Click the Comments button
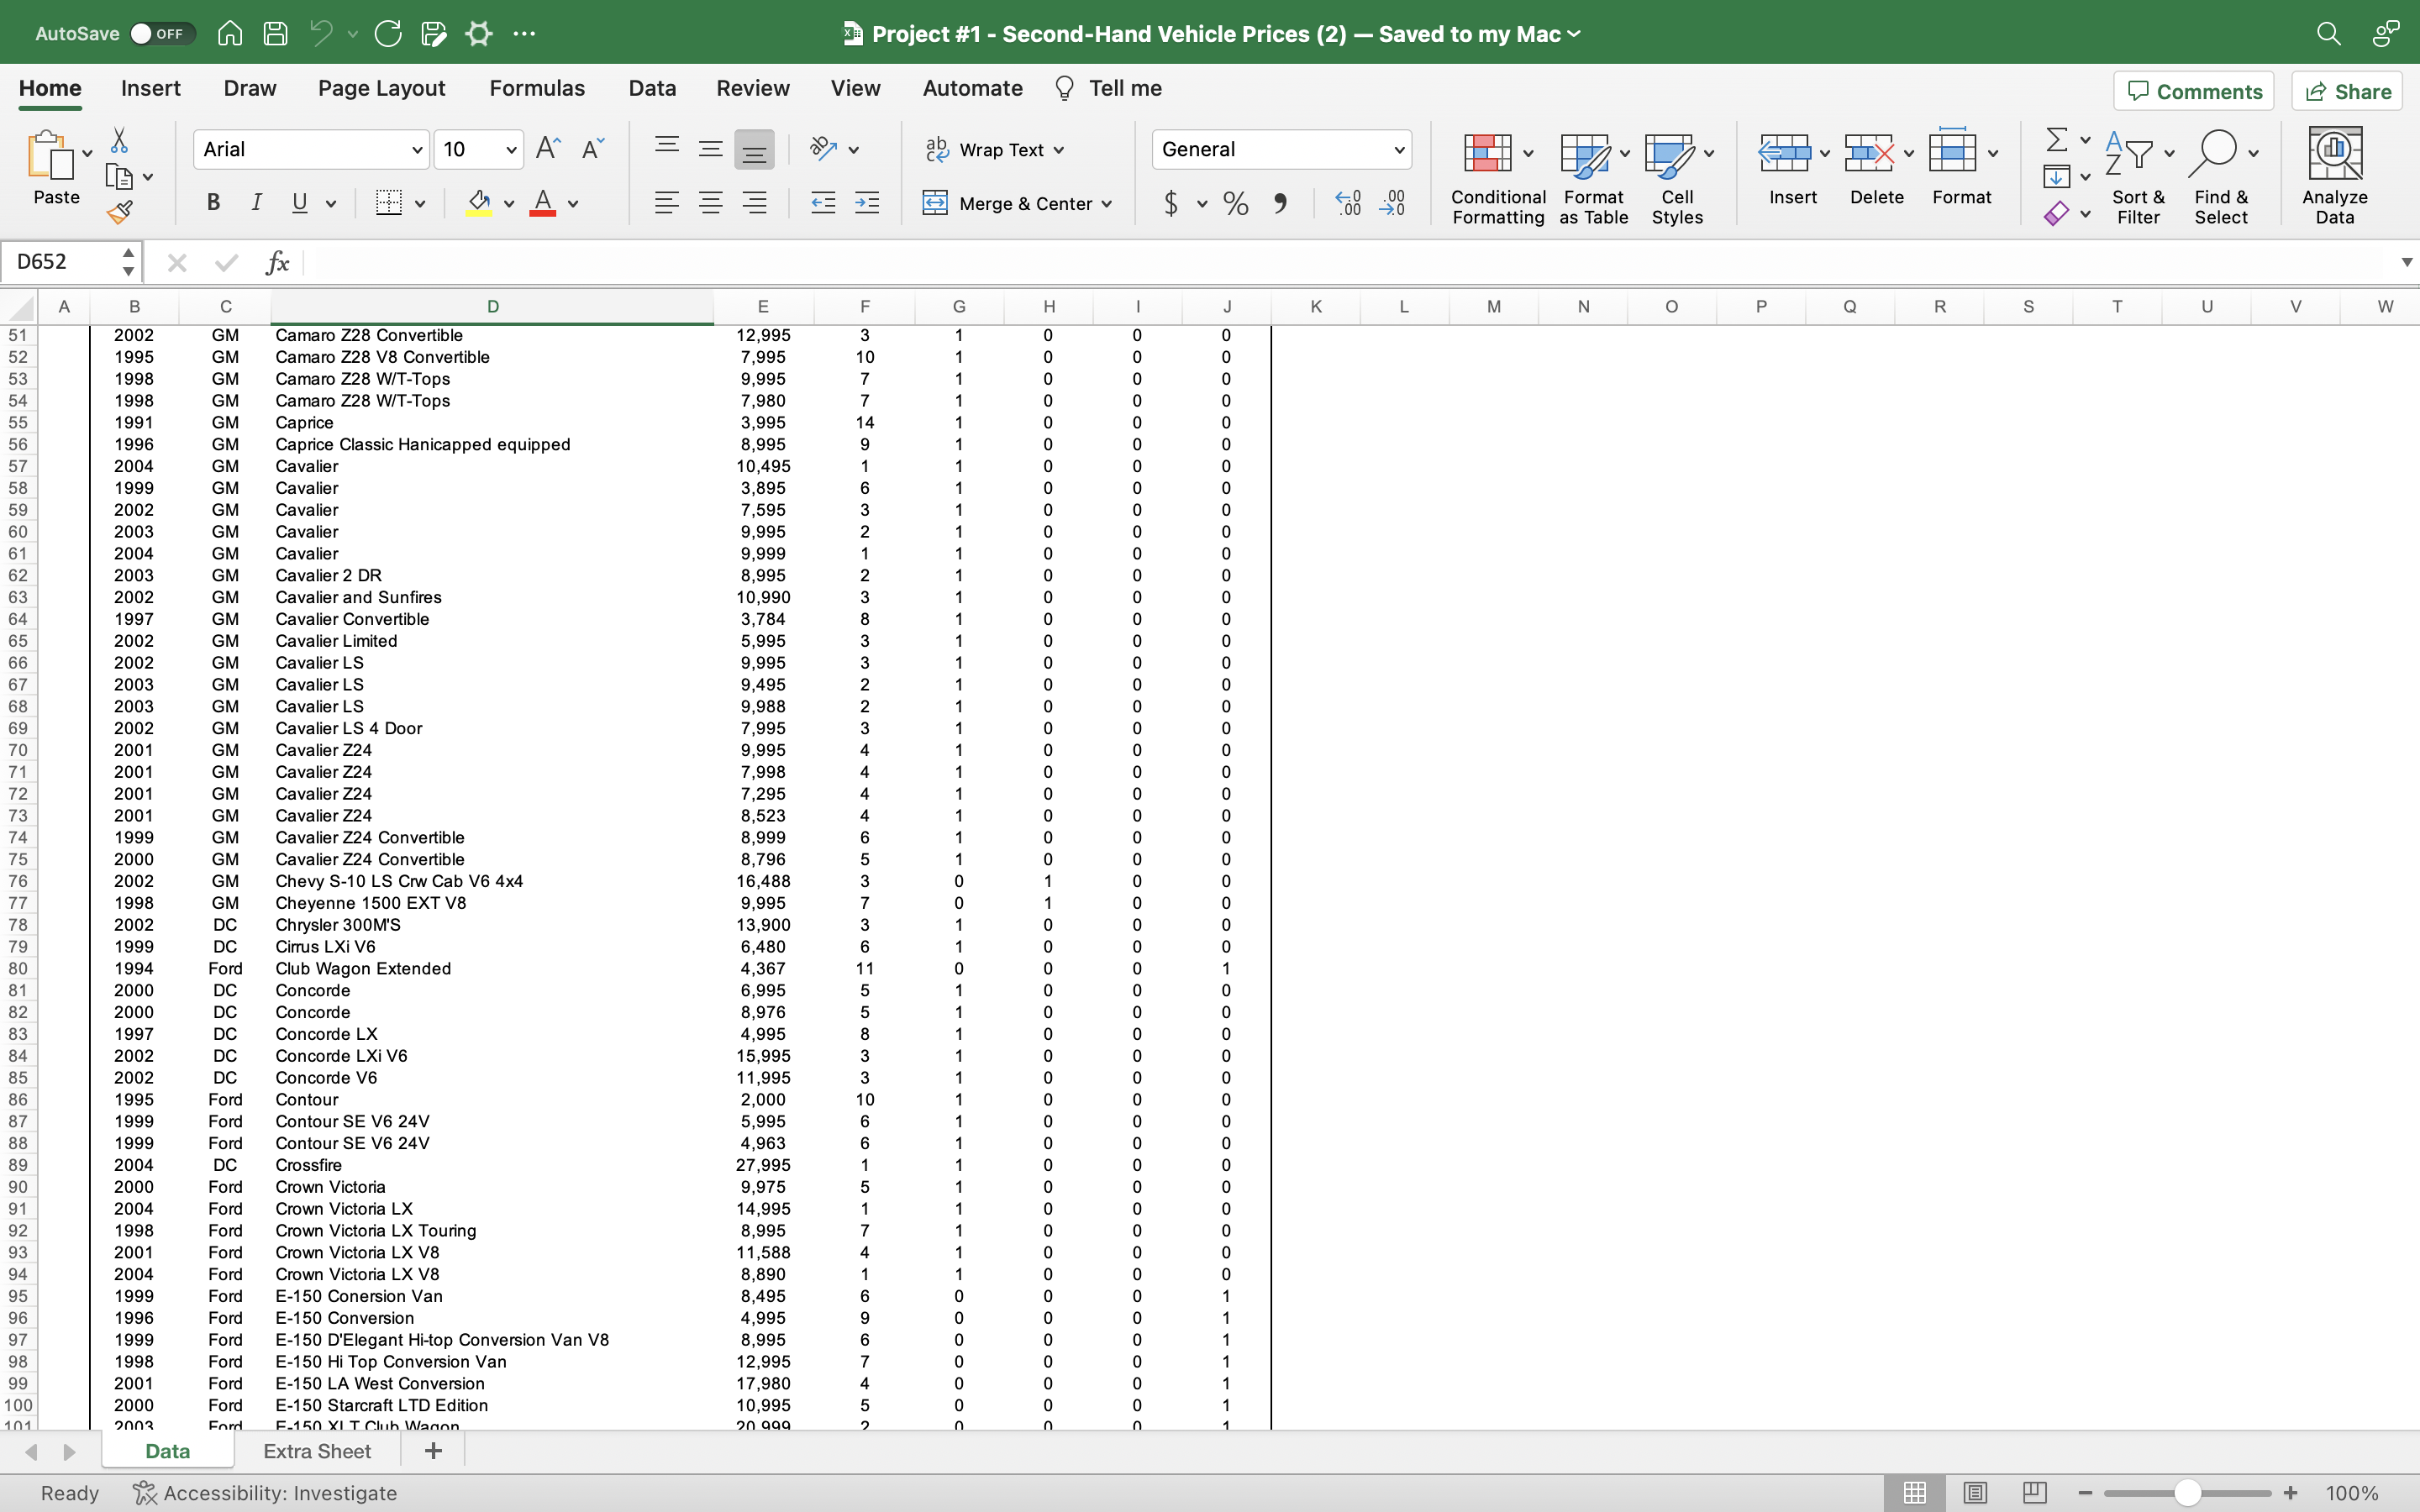This screenshot has width=2420, height=1512. click(x=2193, y=90)
